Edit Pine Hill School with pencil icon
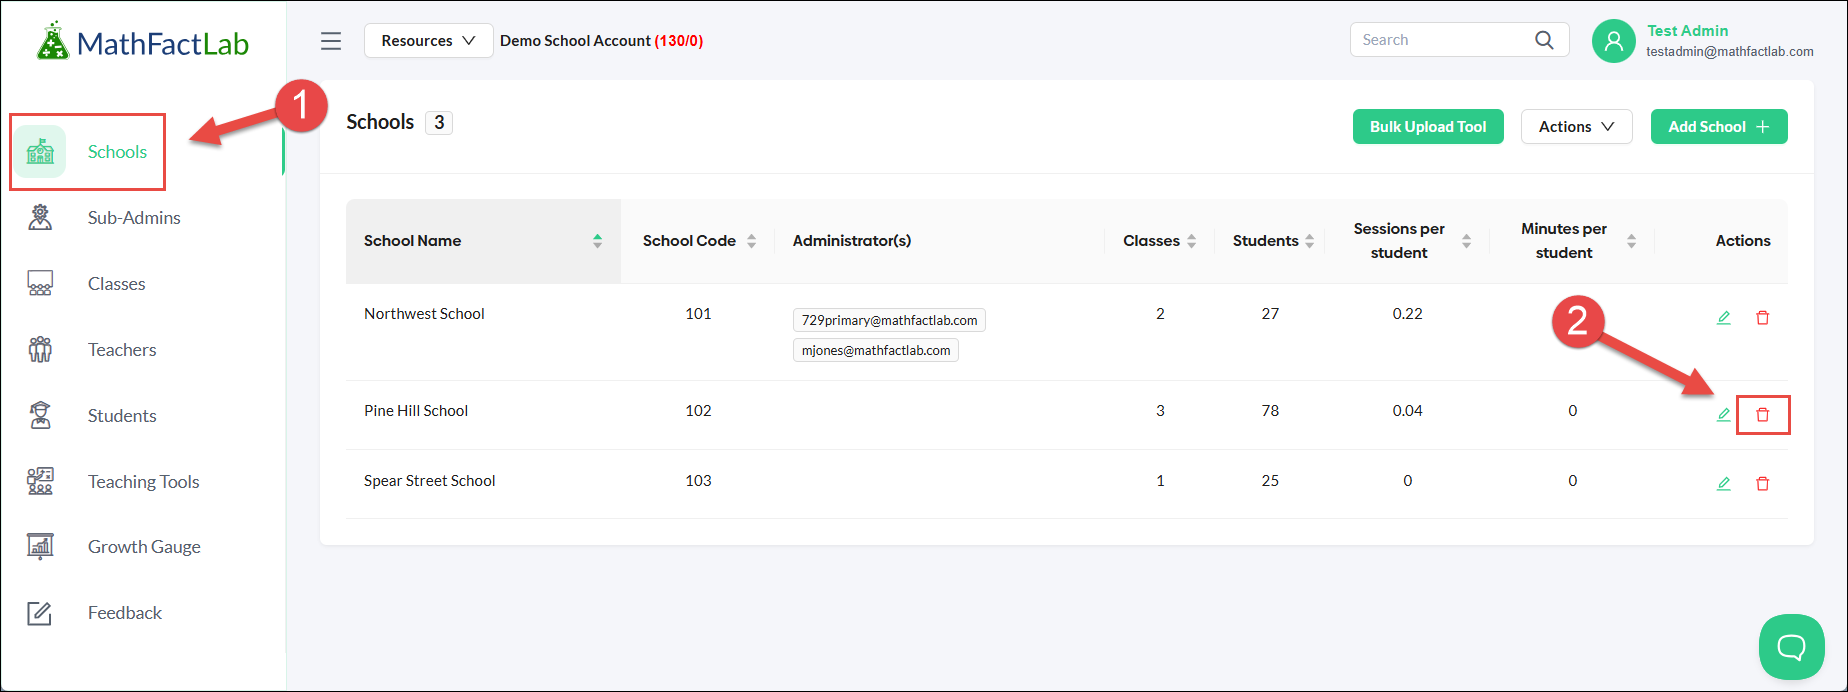Screen dimensions: 1848x692 1724,414
